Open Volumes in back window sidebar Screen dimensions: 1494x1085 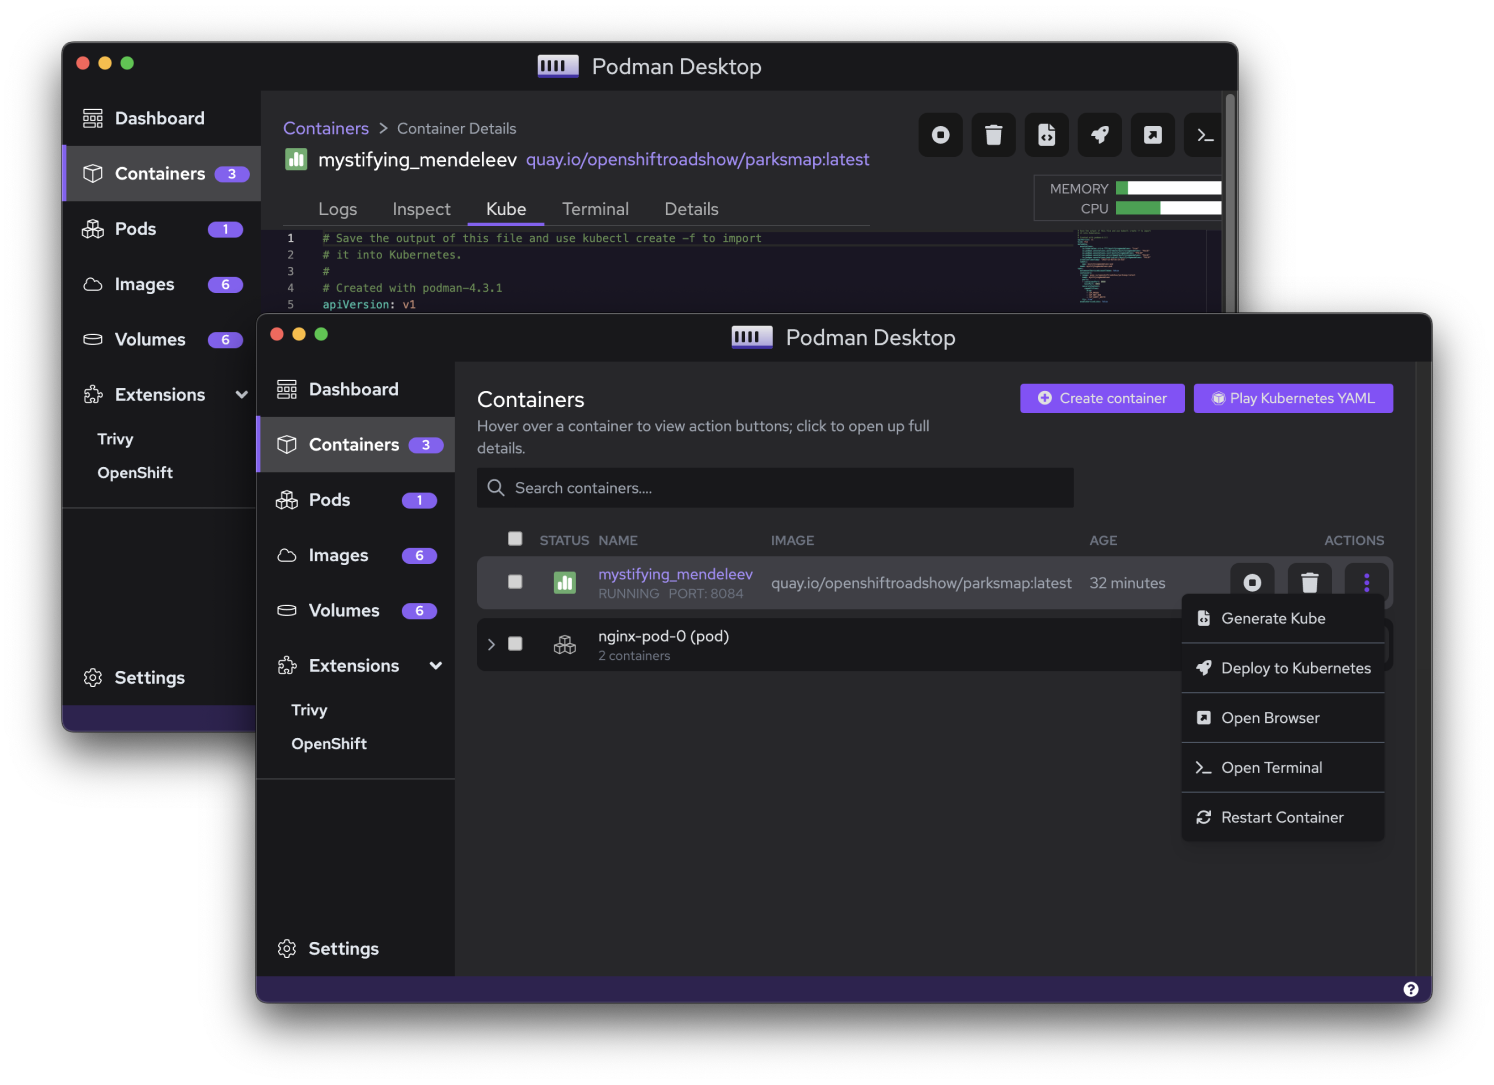click(x=158, y=339)
